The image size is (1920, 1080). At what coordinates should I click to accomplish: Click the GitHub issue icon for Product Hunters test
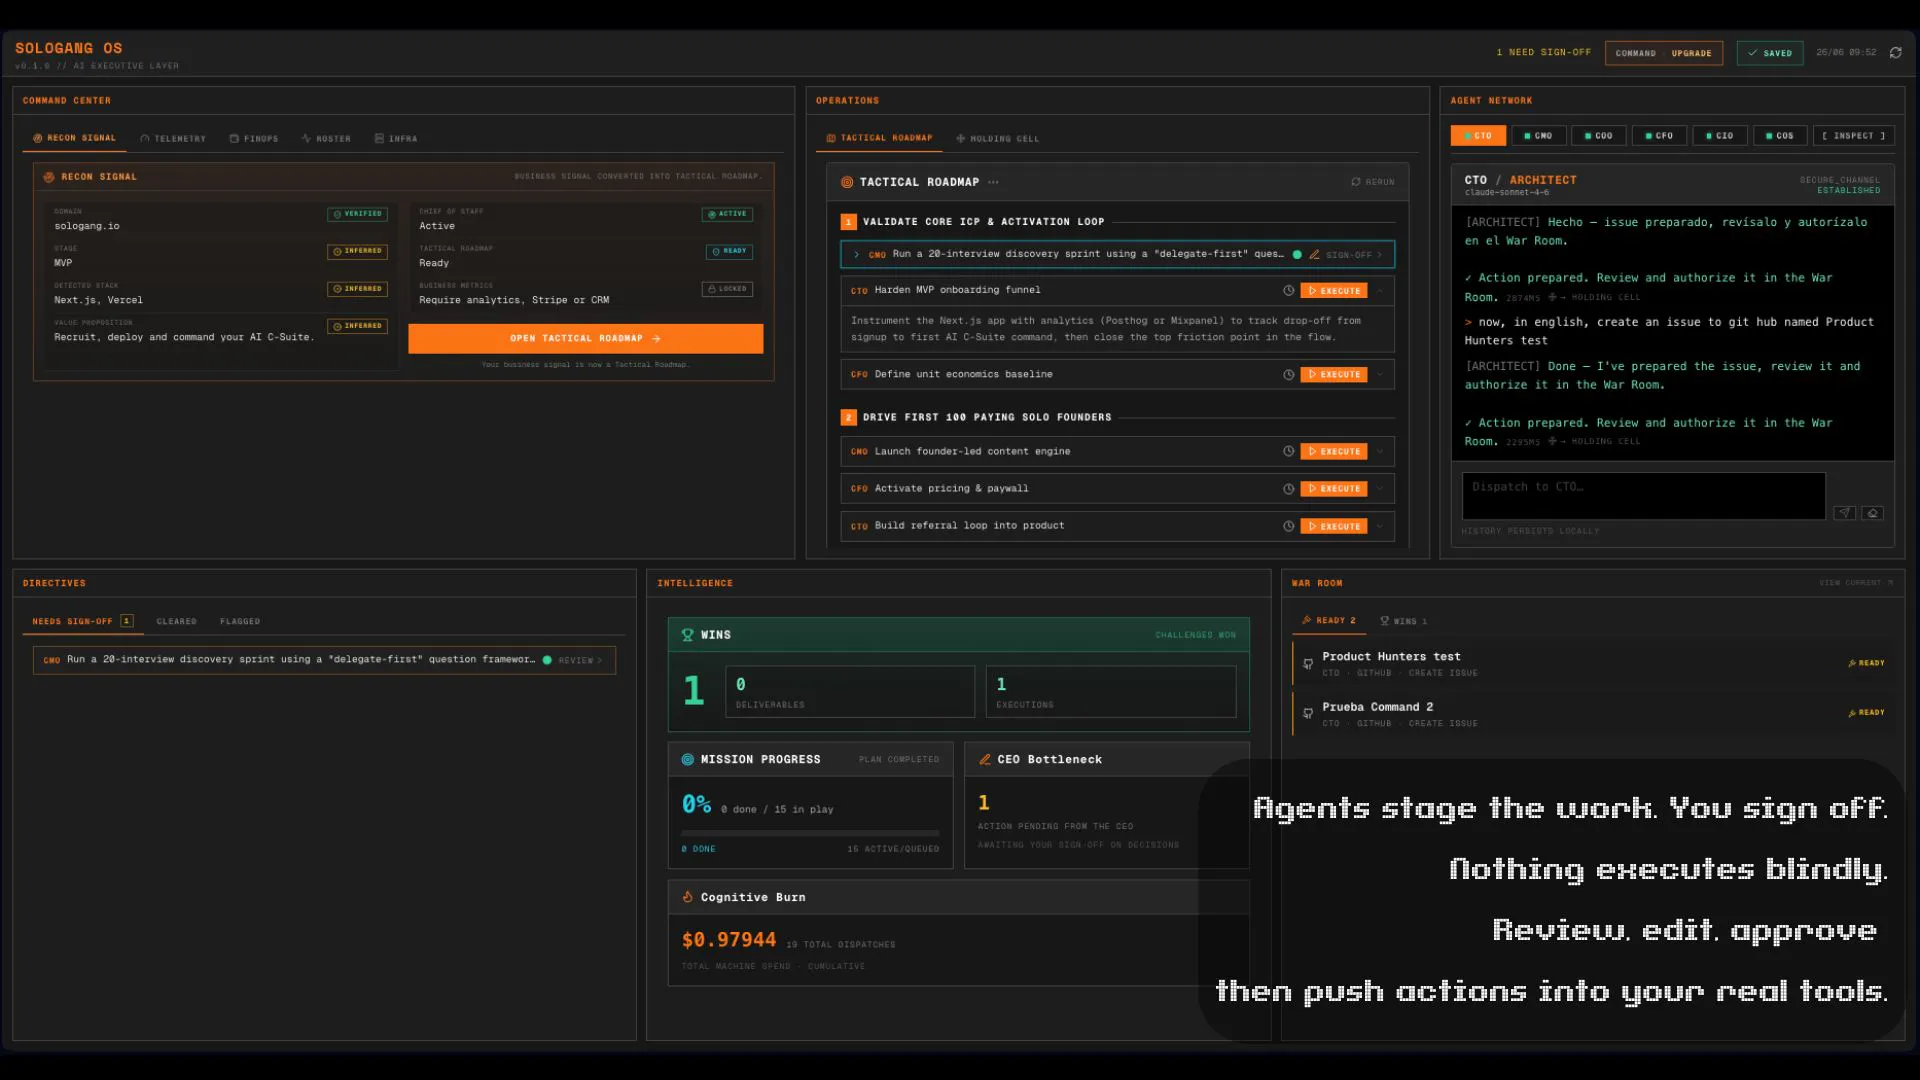pos(1308,664)
